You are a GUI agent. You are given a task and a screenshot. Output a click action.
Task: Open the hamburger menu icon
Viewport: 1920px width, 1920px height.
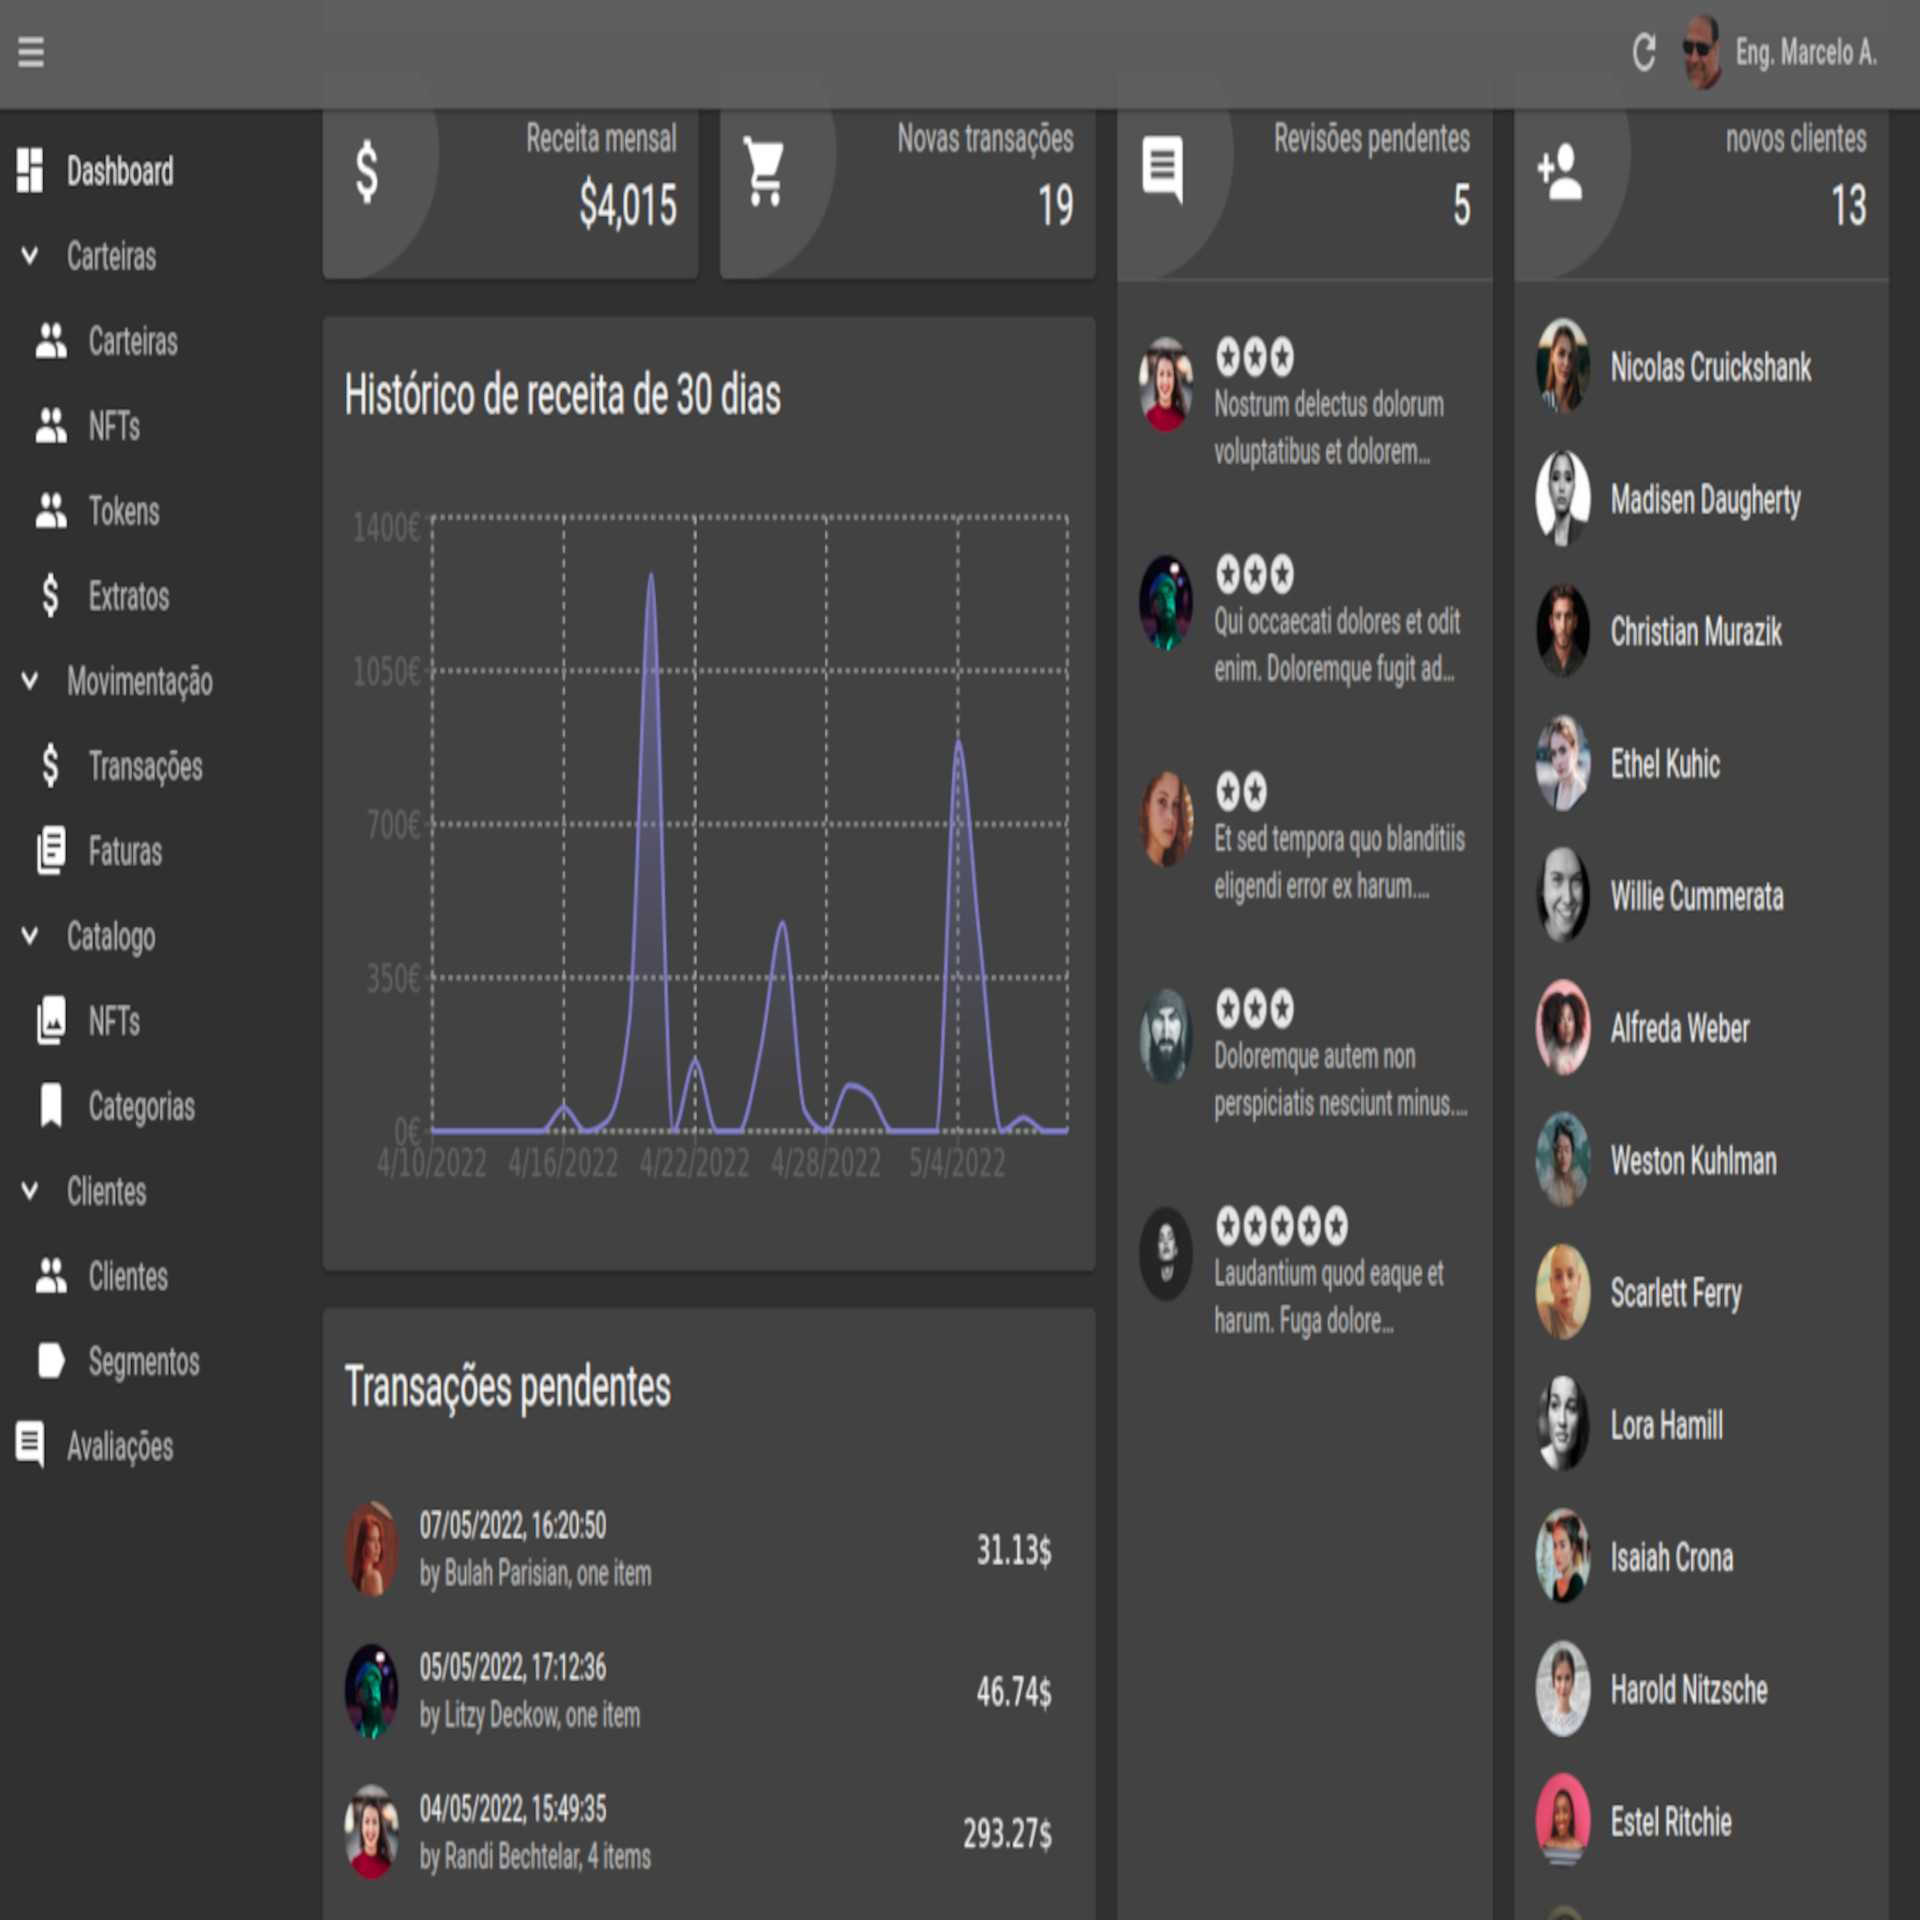(31, 52)
